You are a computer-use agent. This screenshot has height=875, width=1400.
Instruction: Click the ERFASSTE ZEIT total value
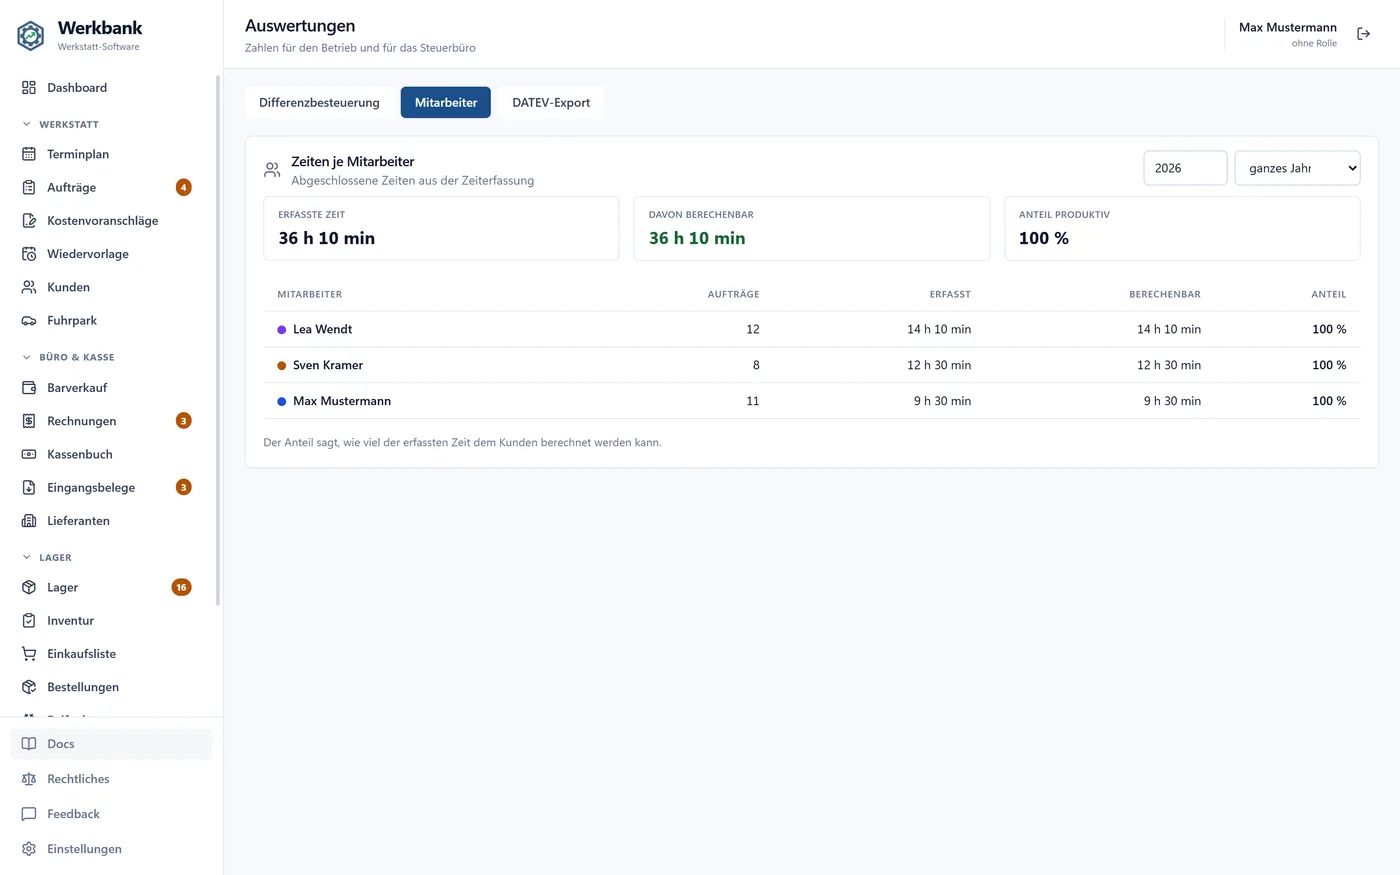pyautogui.click(x=327, y=238)
